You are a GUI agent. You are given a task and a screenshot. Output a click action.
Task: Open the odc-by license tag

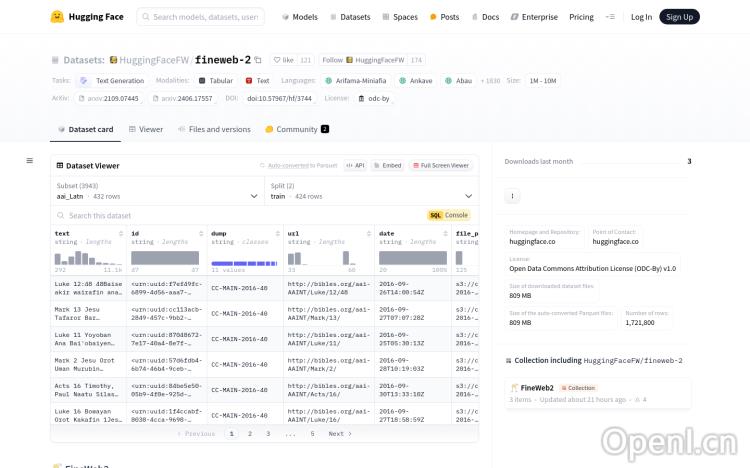coord(374,98)
